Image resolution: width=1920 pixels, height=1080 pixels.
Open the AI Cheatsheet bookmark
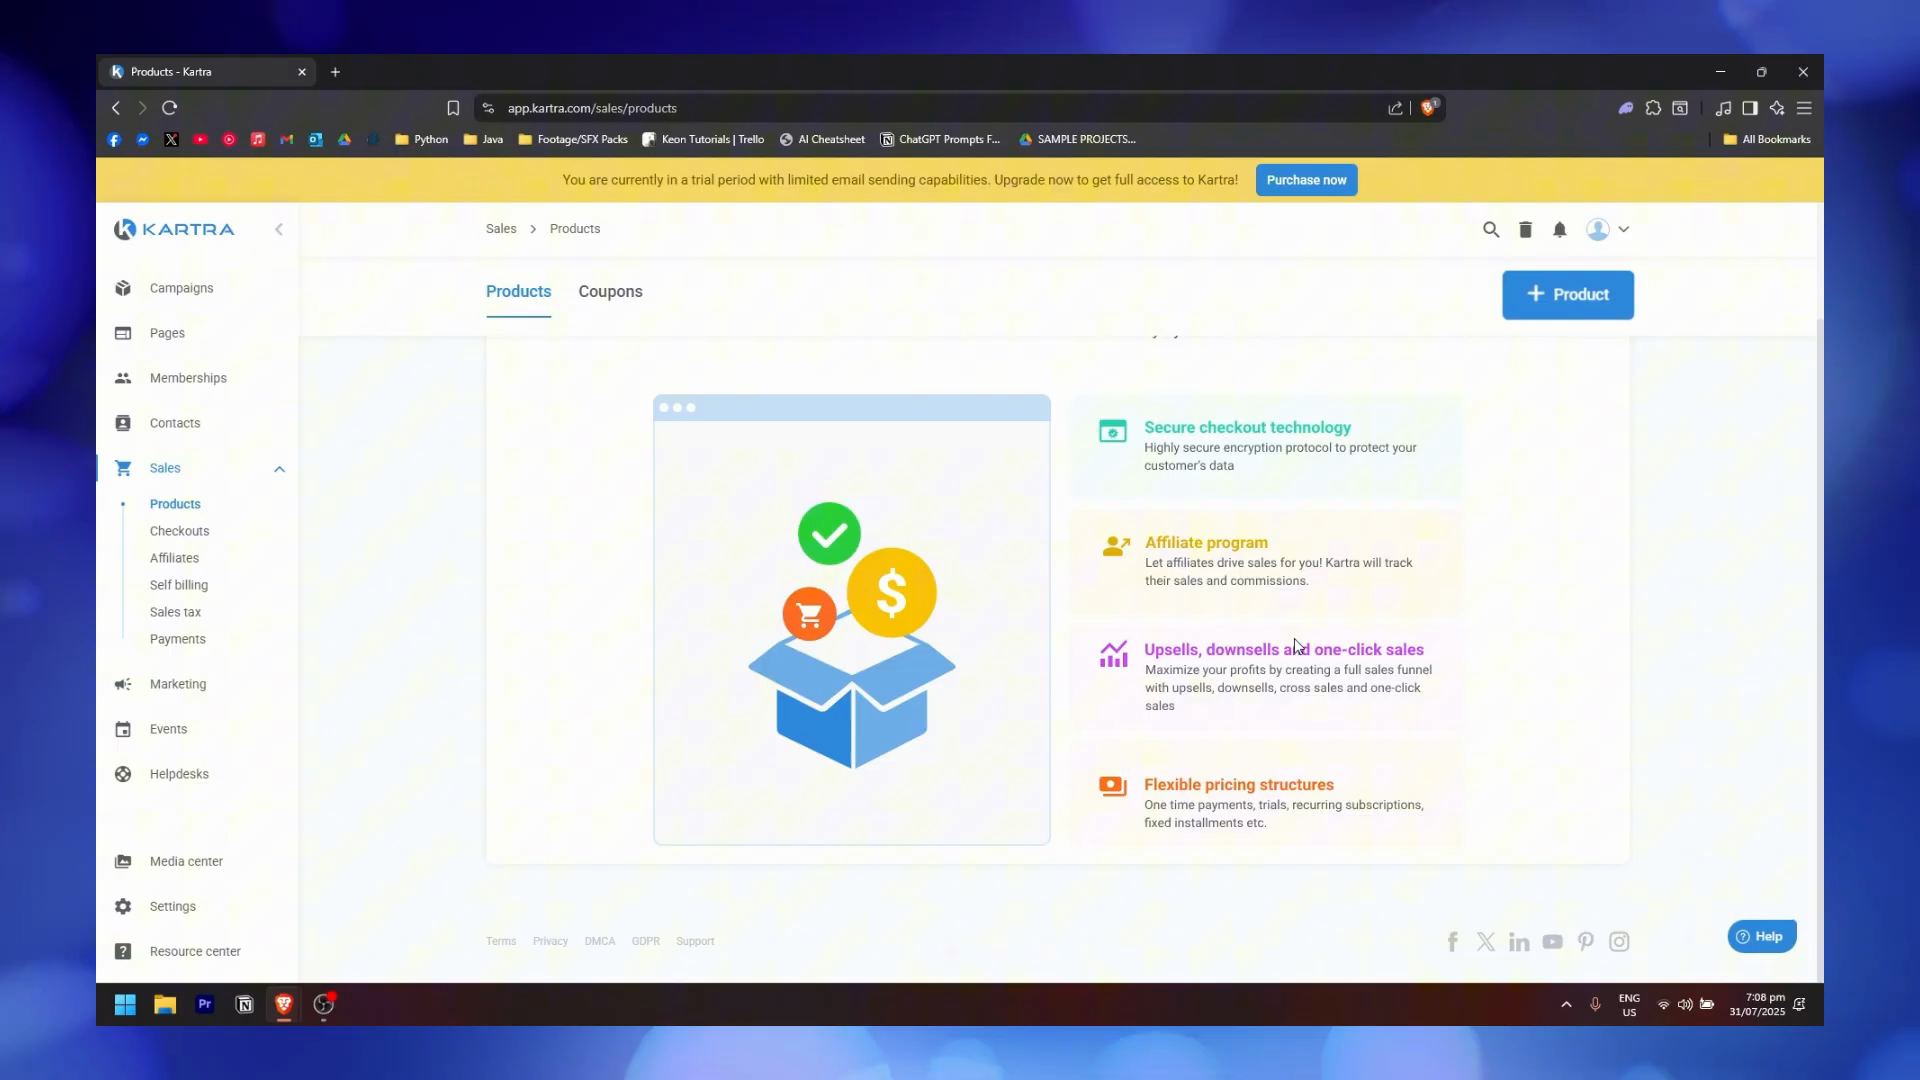[x=822, y=140]
